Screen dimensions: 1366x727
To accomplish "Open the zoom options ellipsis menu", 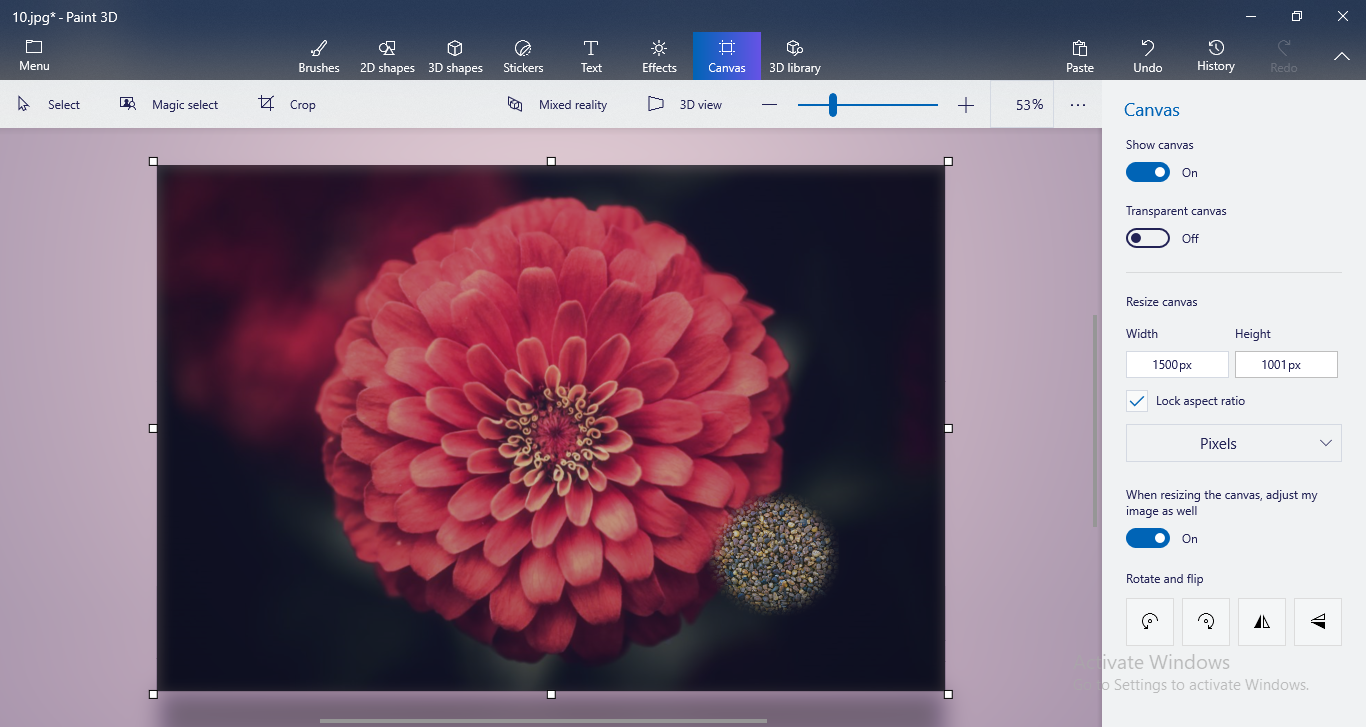I will [x=1077, y=104].
